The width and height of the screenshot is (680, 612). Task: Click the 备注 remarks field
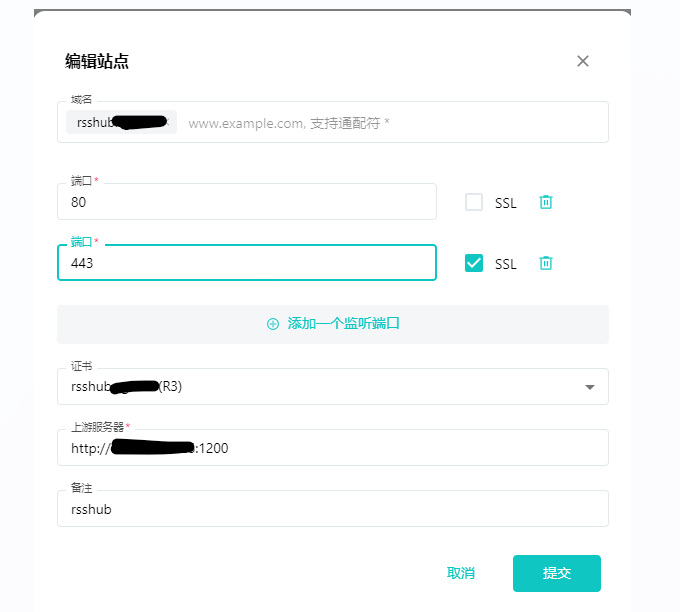coord(332,509)
